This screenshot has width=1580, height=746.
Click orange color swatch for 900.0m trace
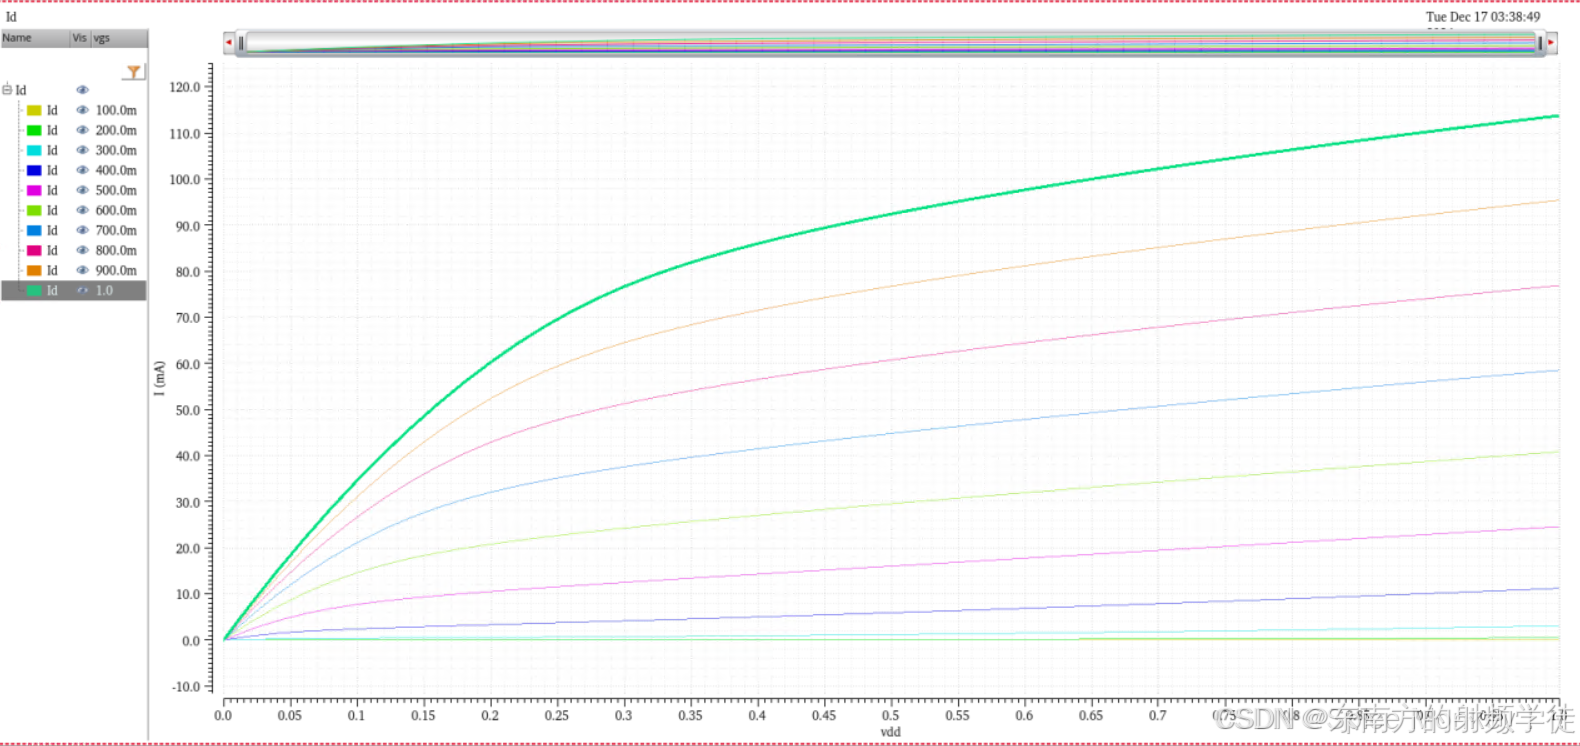pyautogui.click(x=34, y=270)
